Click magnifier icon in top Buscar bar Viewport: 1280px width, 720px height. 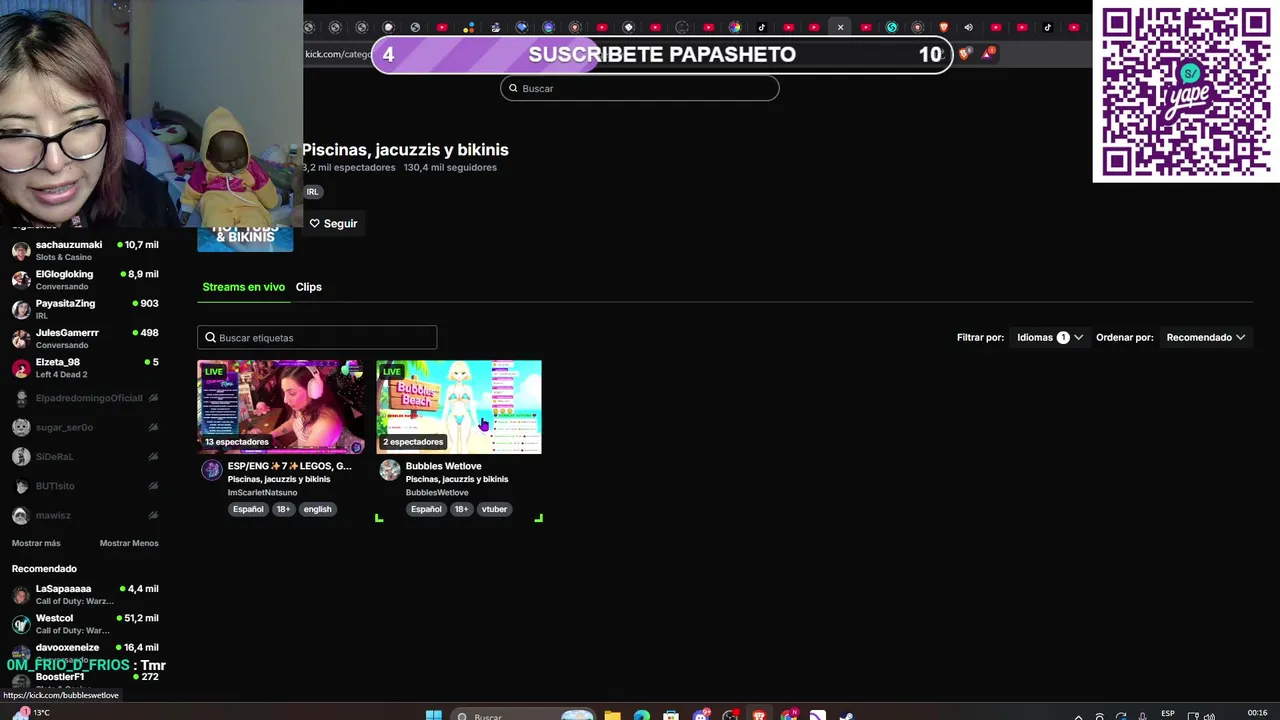coord(513,88)
